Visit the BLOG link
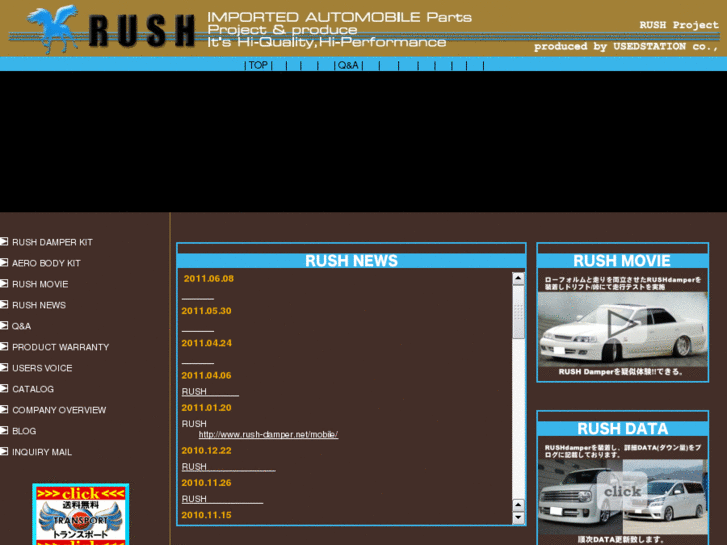Screen dimensions: 727x545 pyautogui.click(x=24, y=431)
